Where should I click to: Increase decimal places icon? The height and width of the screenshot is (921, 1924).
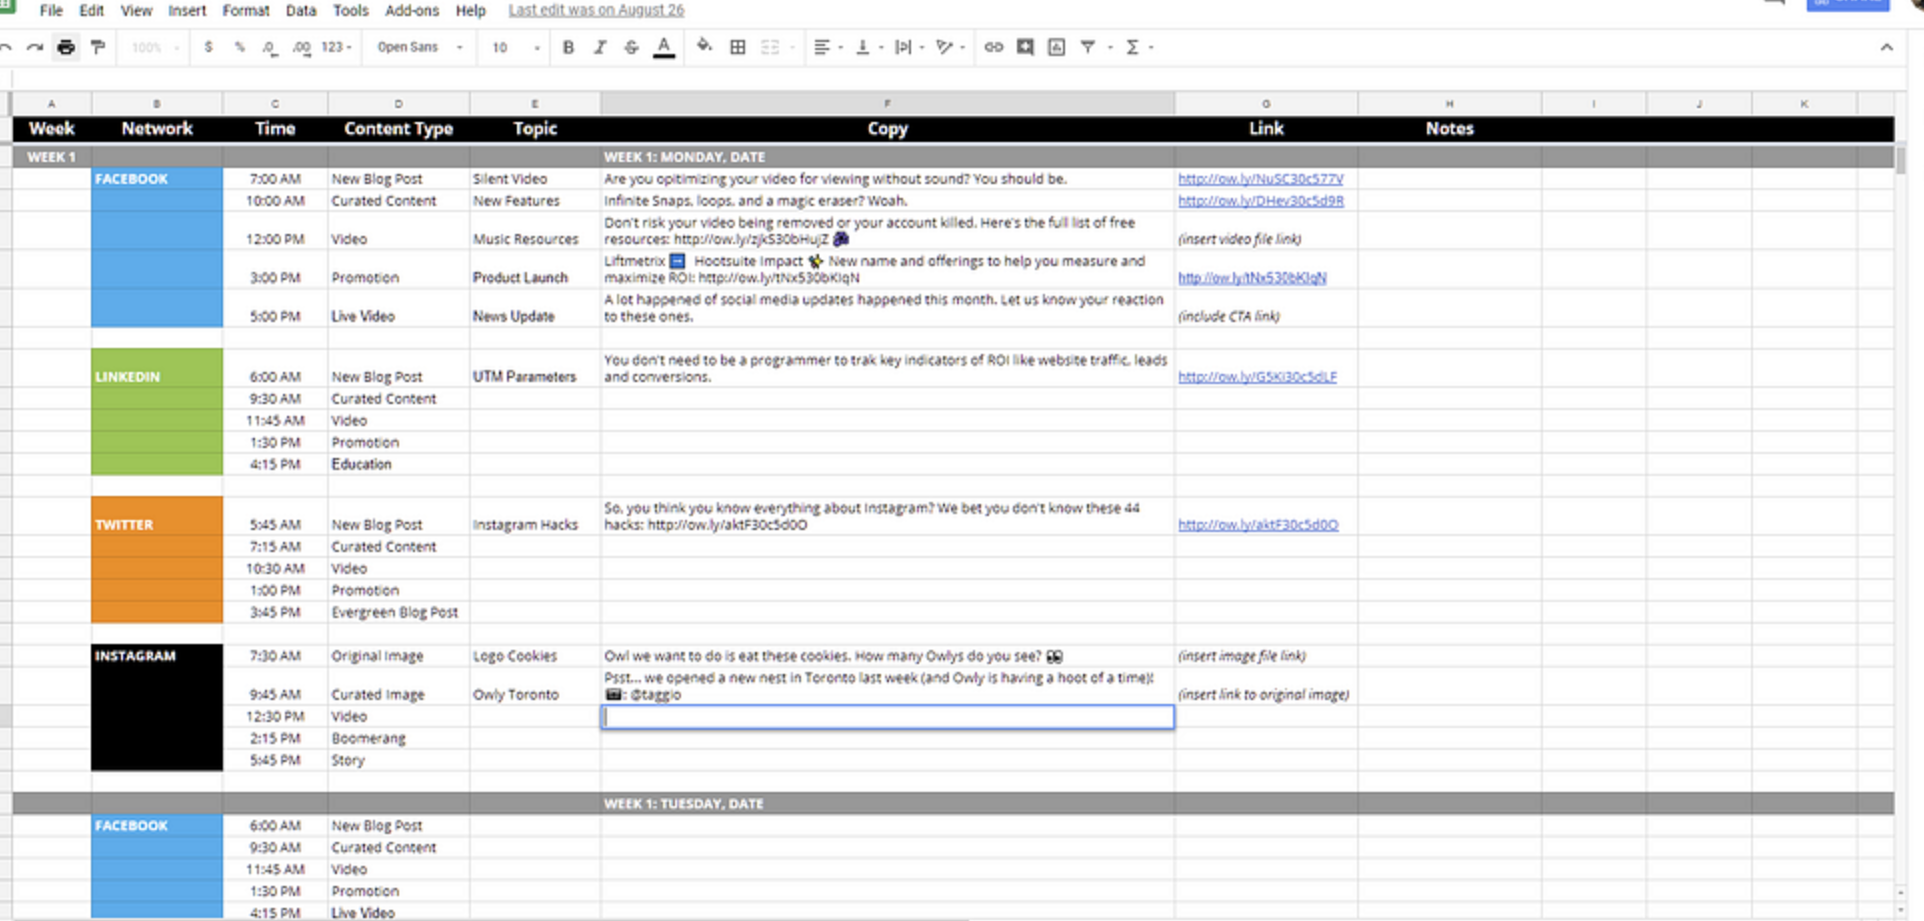pyautogui.click(x=301, y=47)
